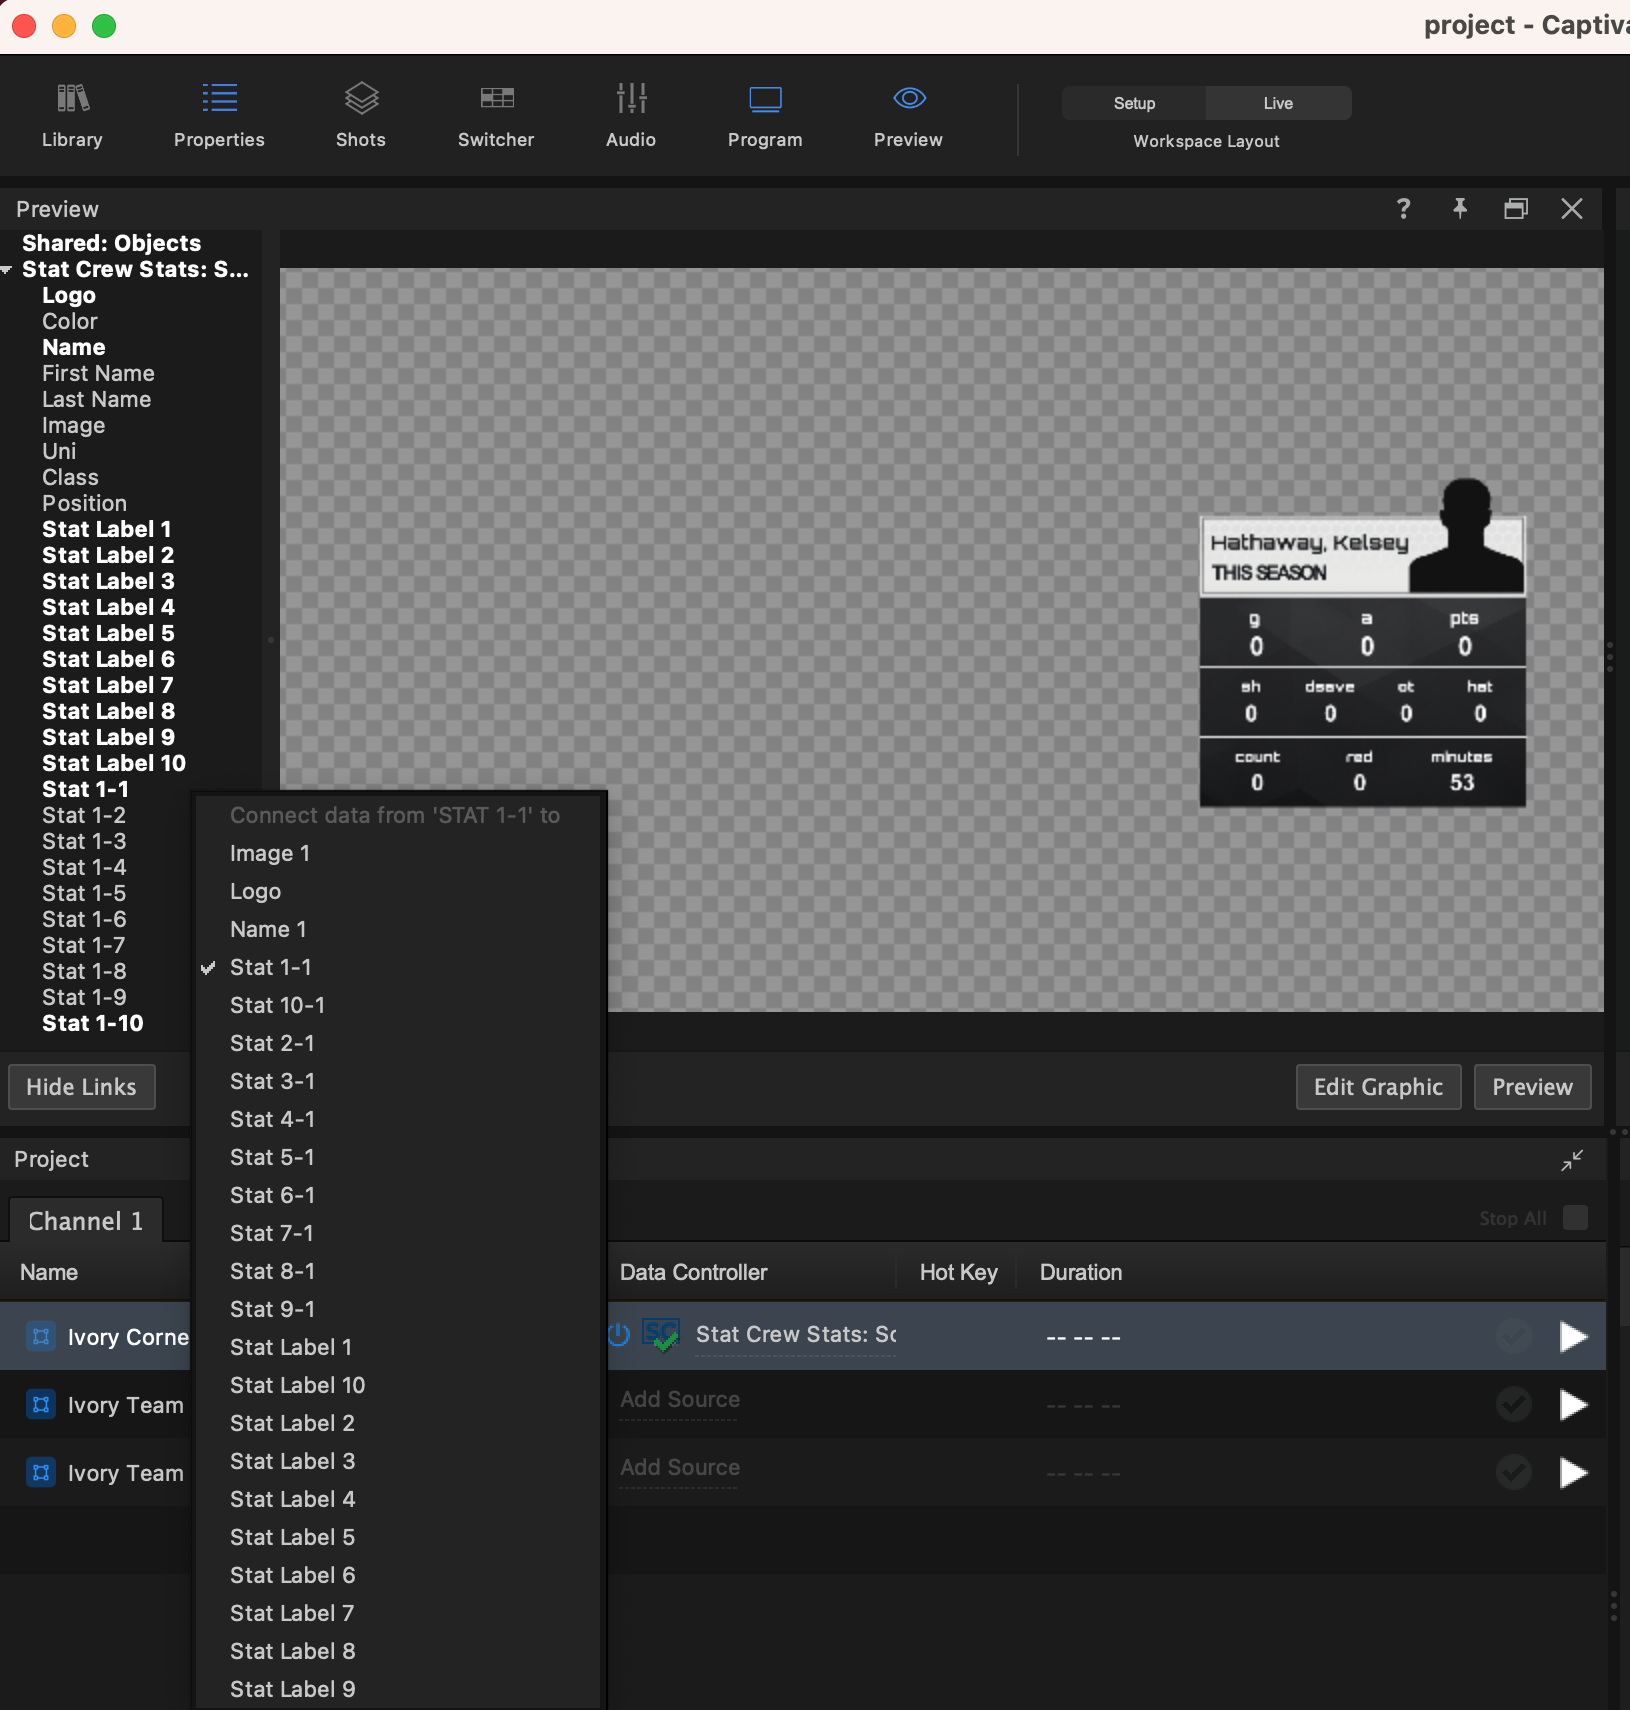Image resolution: width=1630 pixels, height=1710 pixels.
Task: Collapse the Stat Crew Stats tree node
Action: [x=7, y=270]
